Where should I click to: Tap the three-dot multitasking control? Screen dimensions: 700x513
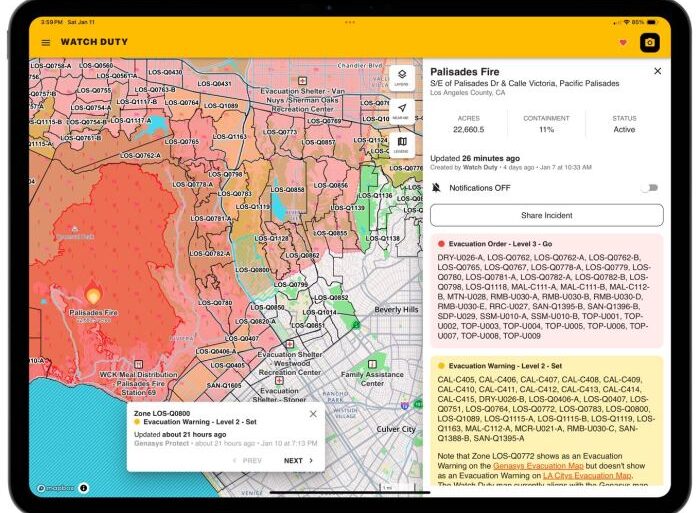[350, 22]
